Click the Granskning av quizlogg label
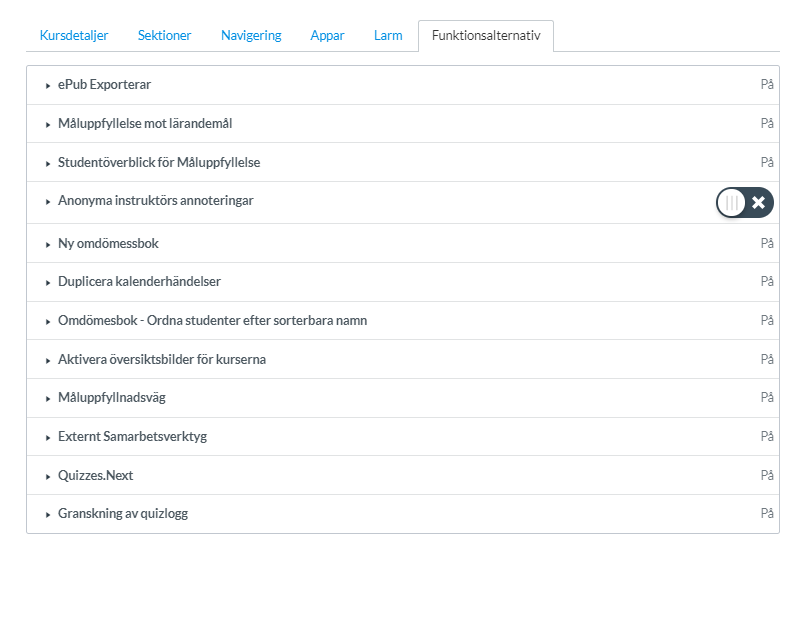The image size is (808, 617). [x=123, y=514]
